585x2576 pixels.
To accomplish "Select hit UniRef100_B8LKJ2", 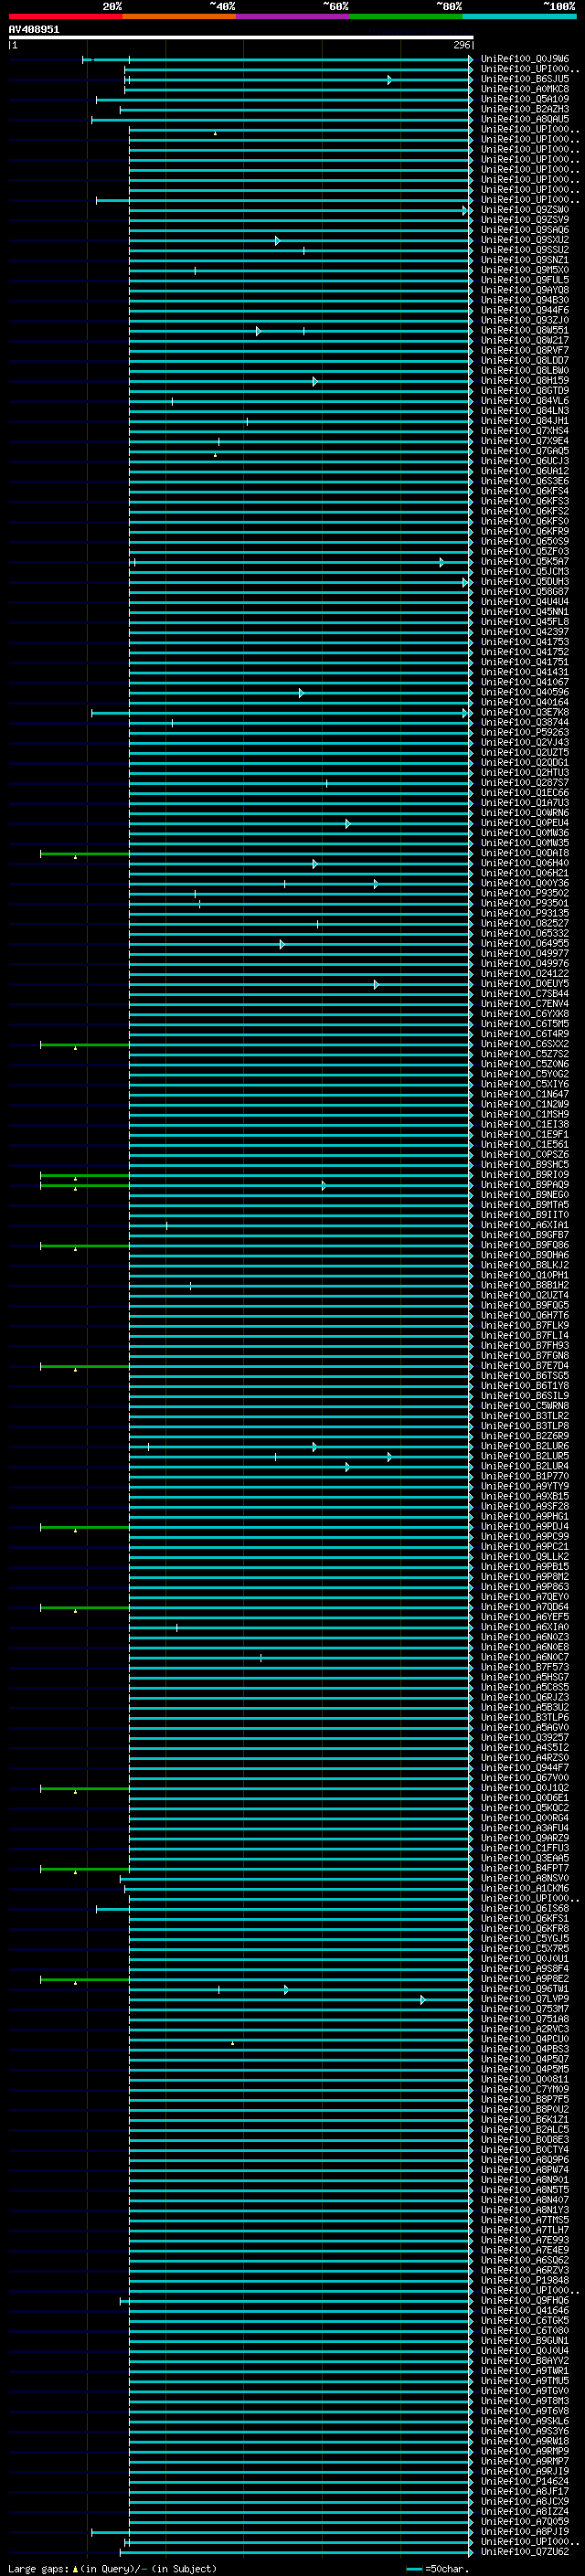I will tap(525, 1265).
